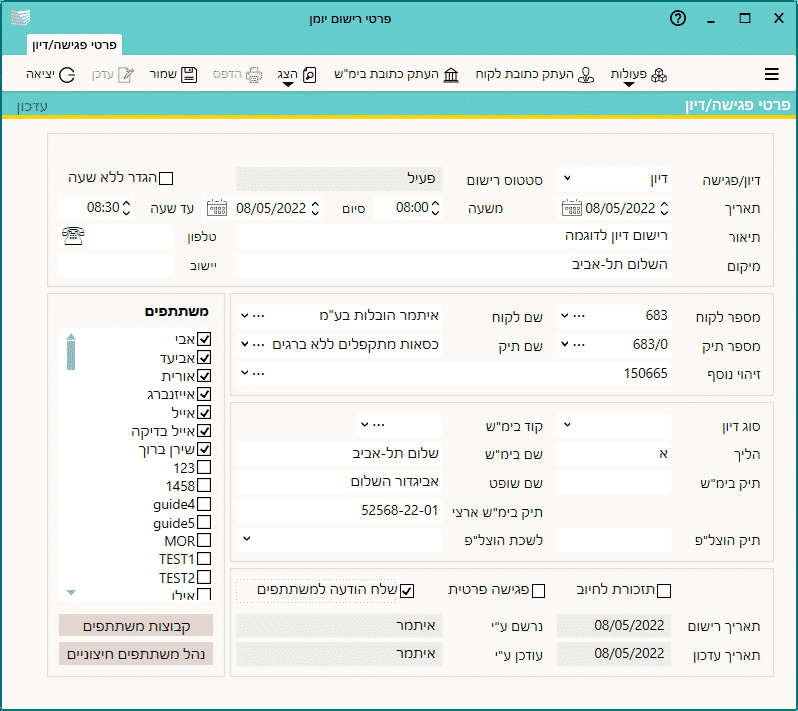
Task: Click the יישוב city input field
Action: click(x=116, y=265)
